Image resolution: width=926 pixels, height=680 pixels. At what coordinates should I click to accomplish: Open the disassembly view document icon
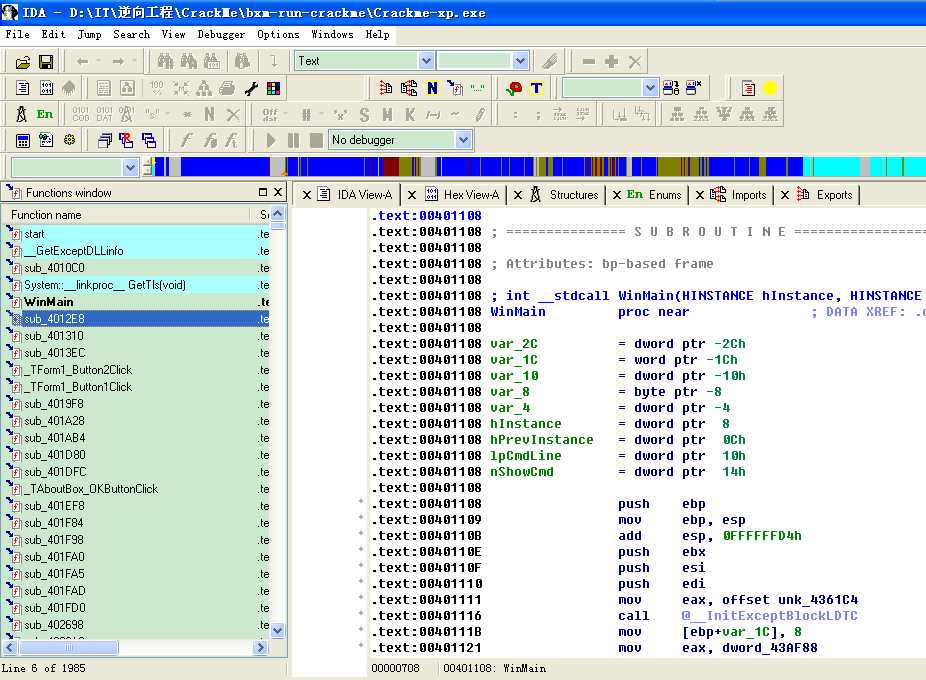click(22, 88)
